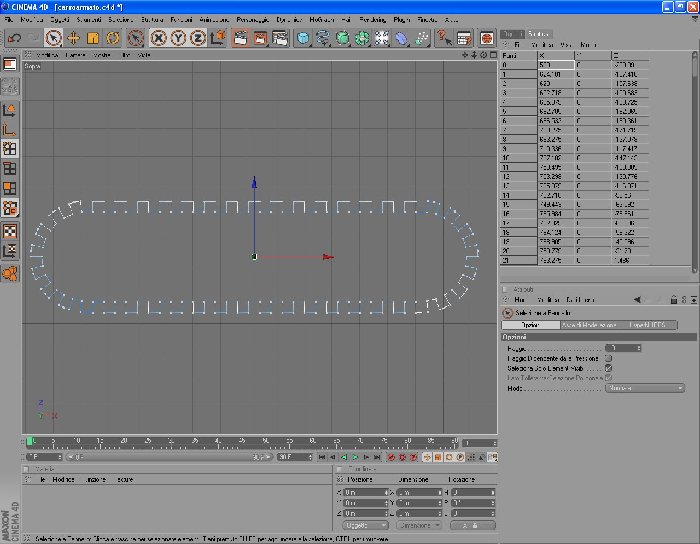Click the X cell of point 0
Screen dimensions: 700x544
(x=555, y=65)
